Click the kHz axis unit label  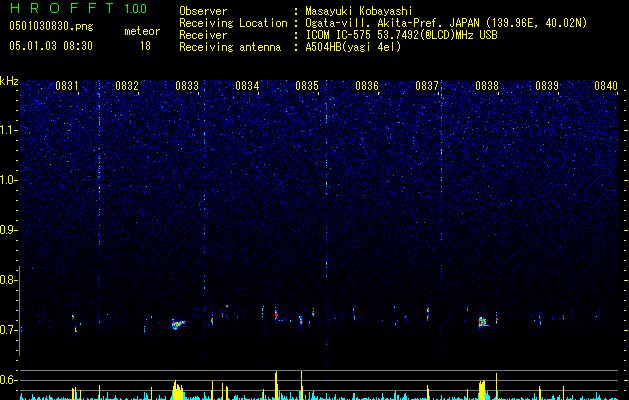click(x=9, y=81)
